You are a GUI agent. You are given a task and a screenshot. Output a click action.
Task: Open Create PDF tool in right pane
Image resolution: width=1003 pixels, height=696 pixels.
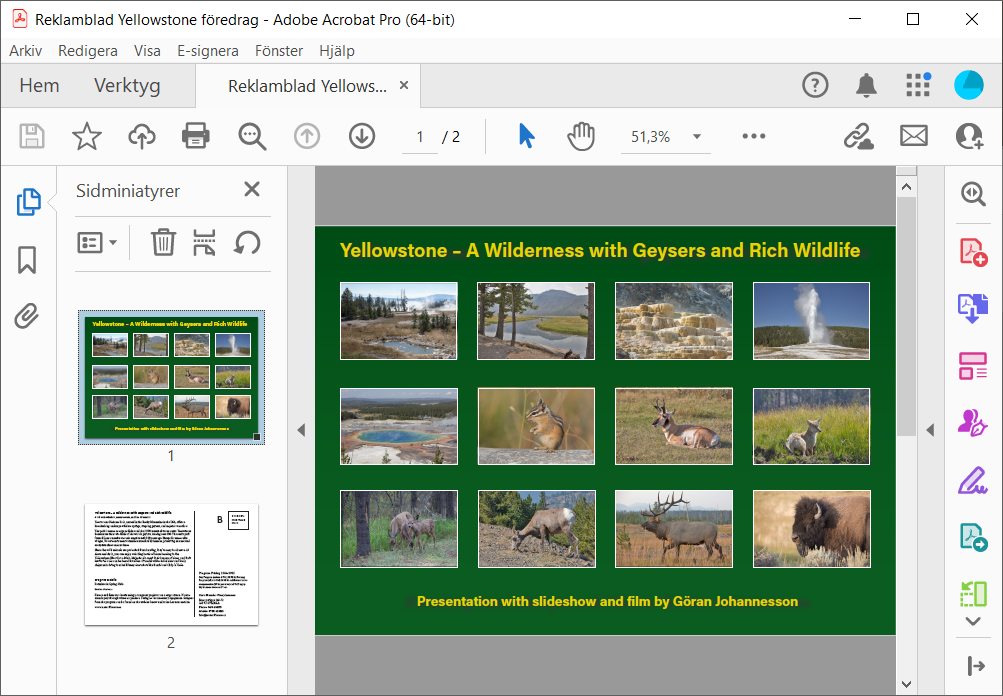coord(973,251)
